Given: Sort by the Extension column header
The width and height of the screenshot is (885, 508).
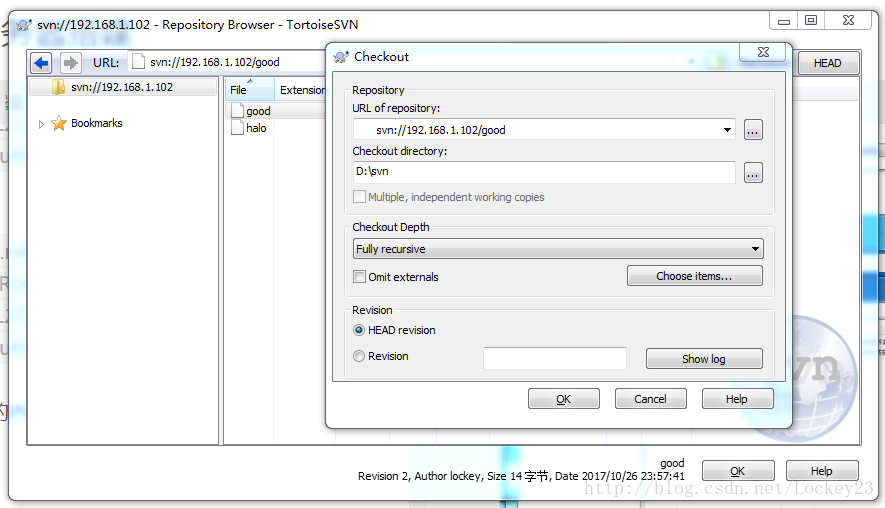Looking at the screenshot, I should pyautogui.click(x=302, y=90).
